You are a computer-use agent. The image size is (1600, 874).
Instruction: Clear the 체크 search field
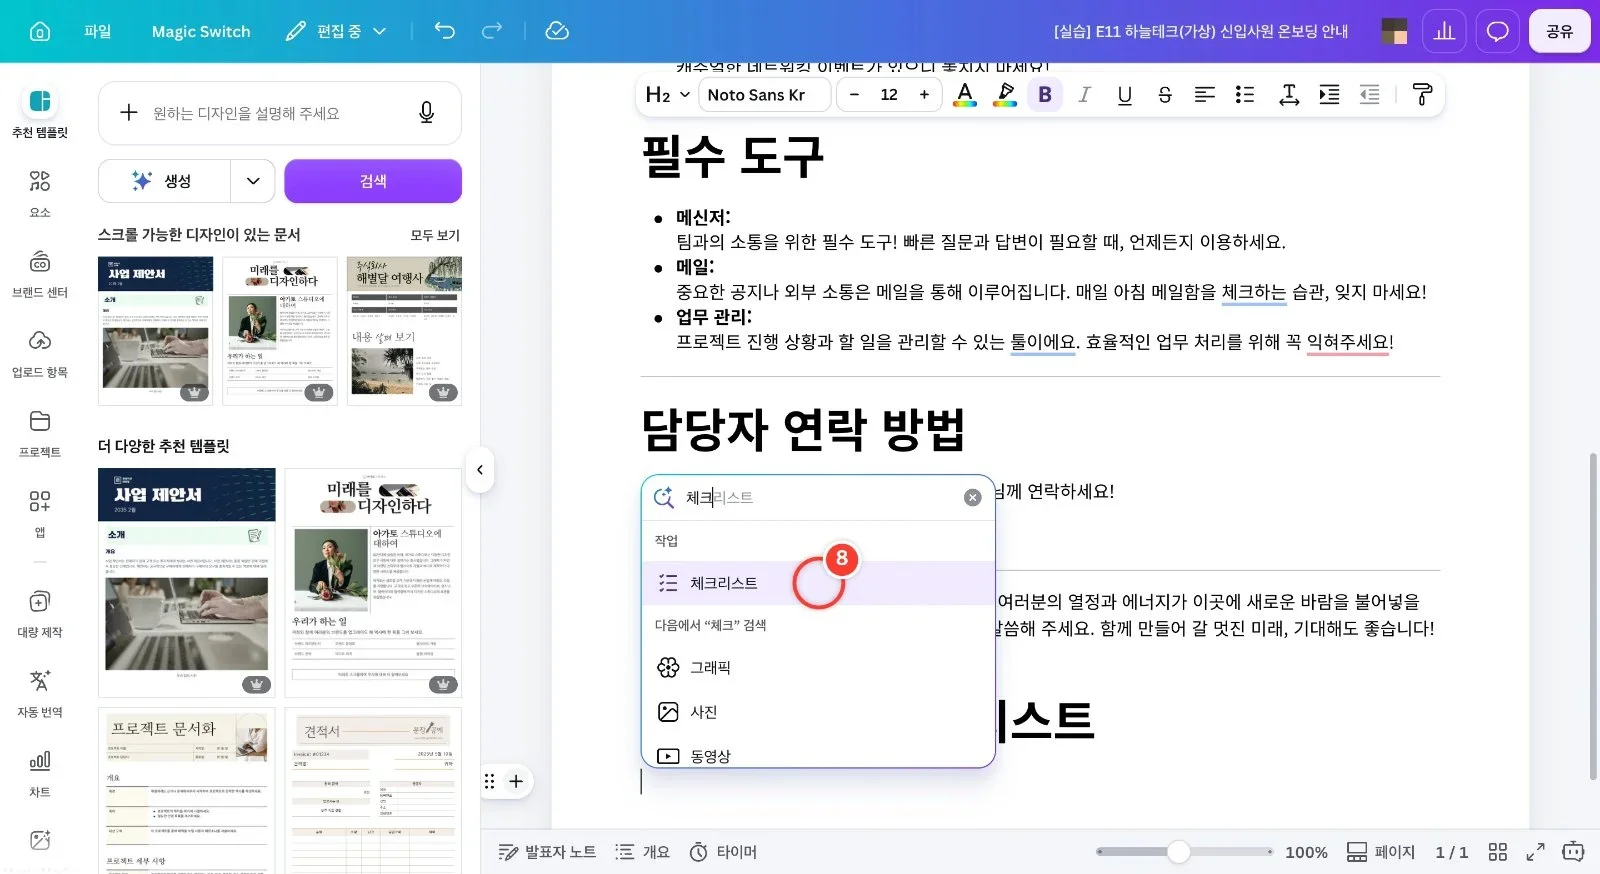point(972,497)
